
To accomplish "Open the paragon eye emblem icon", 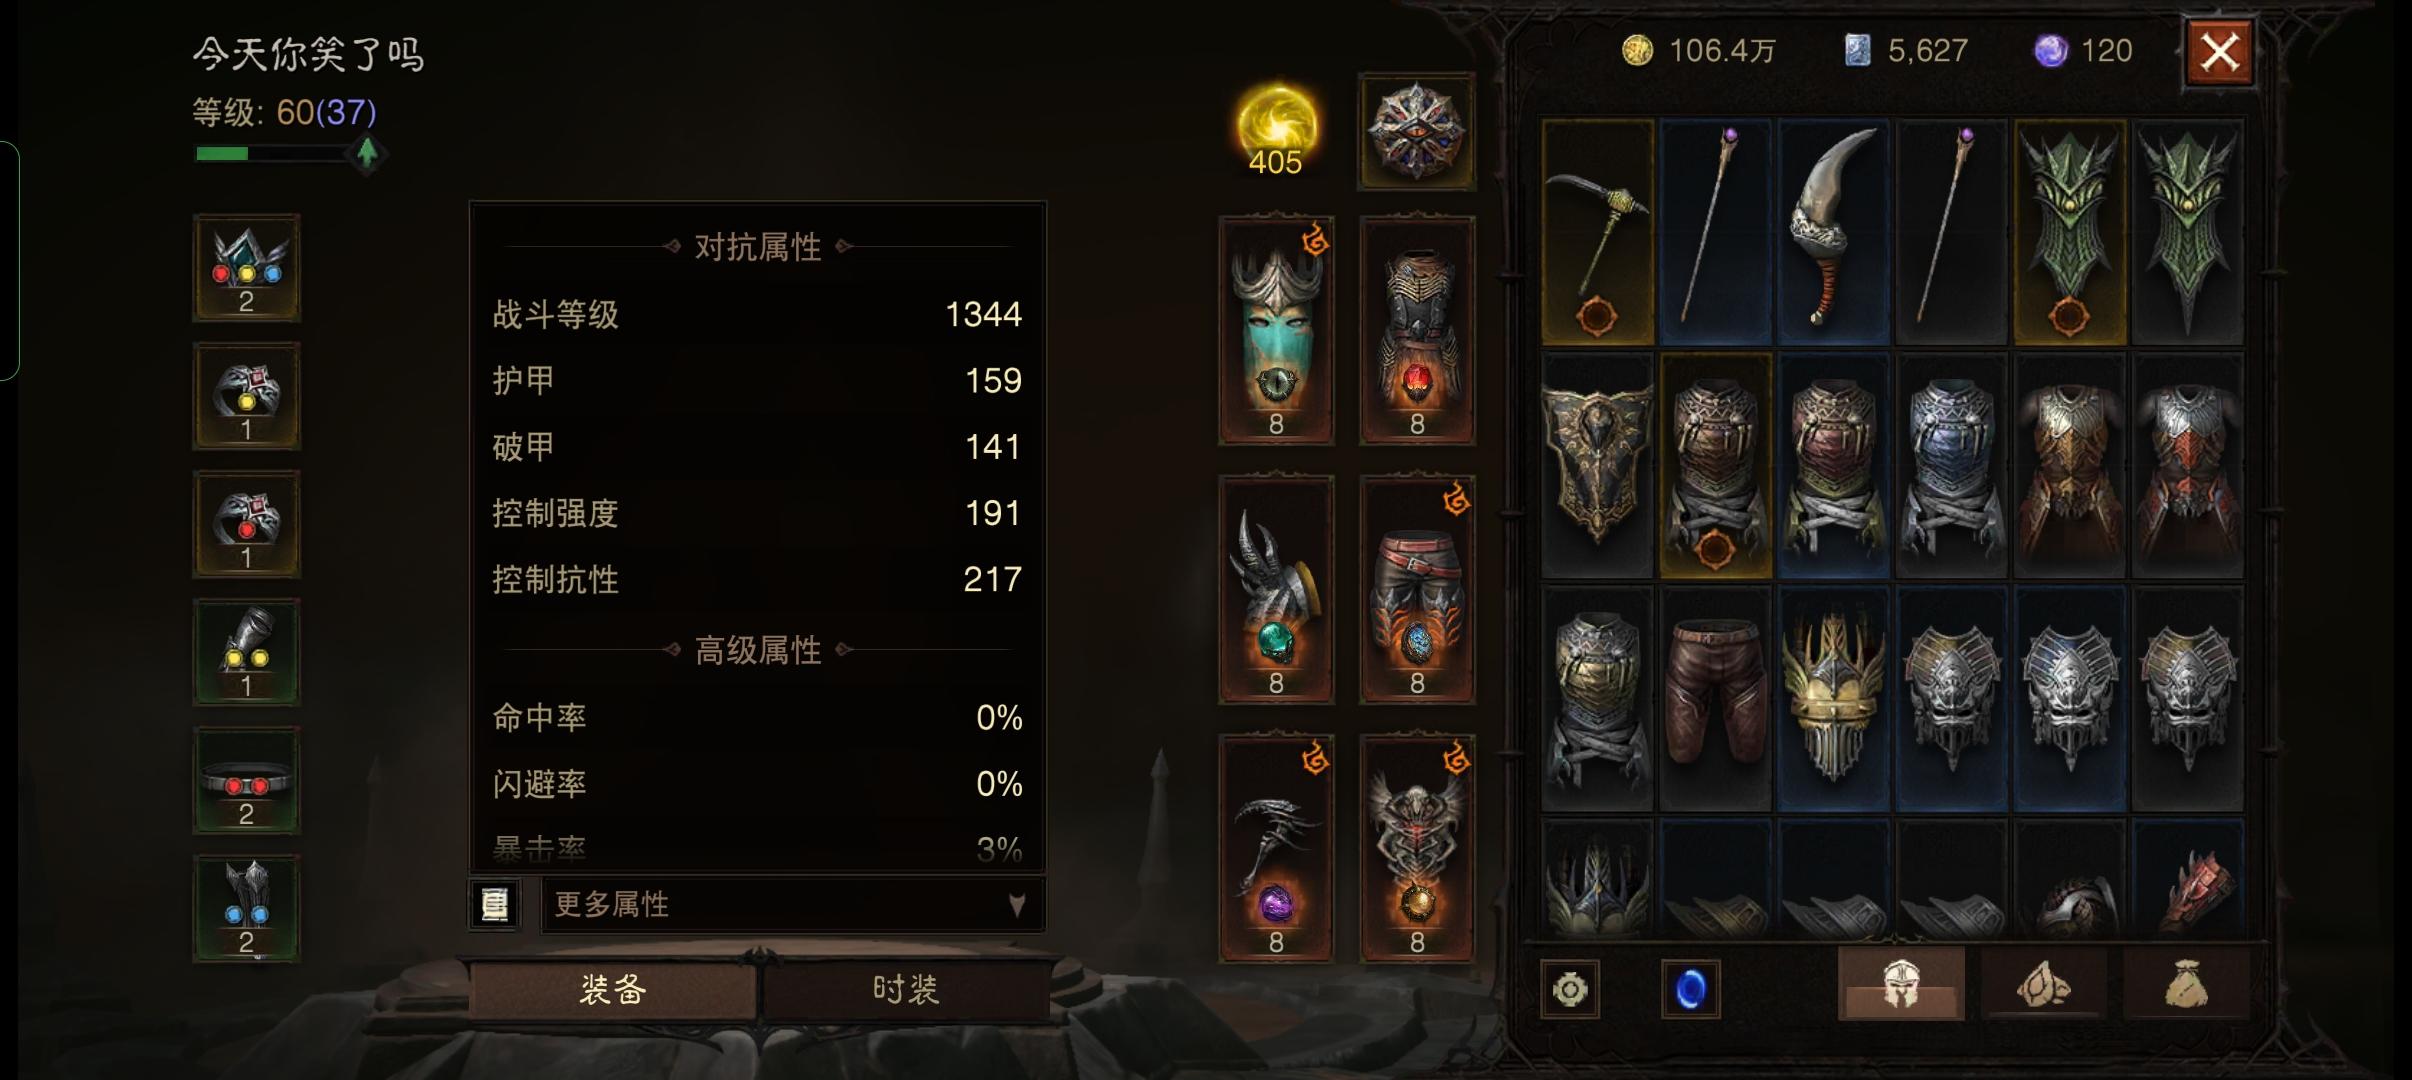I will point(1416,131).
